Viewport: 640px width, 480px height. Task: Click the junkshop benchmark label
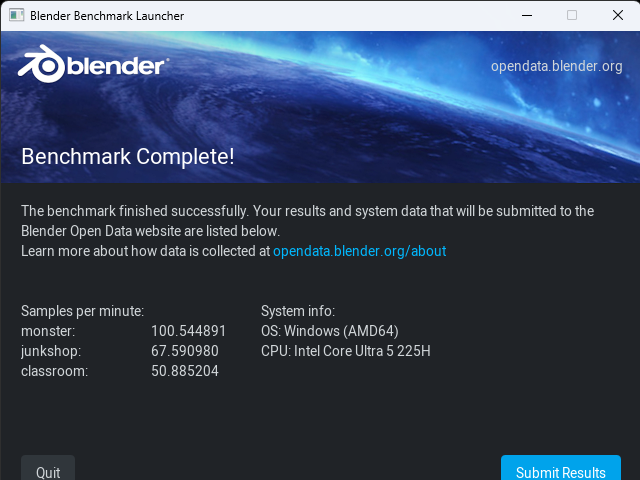[x=50, y=351]
